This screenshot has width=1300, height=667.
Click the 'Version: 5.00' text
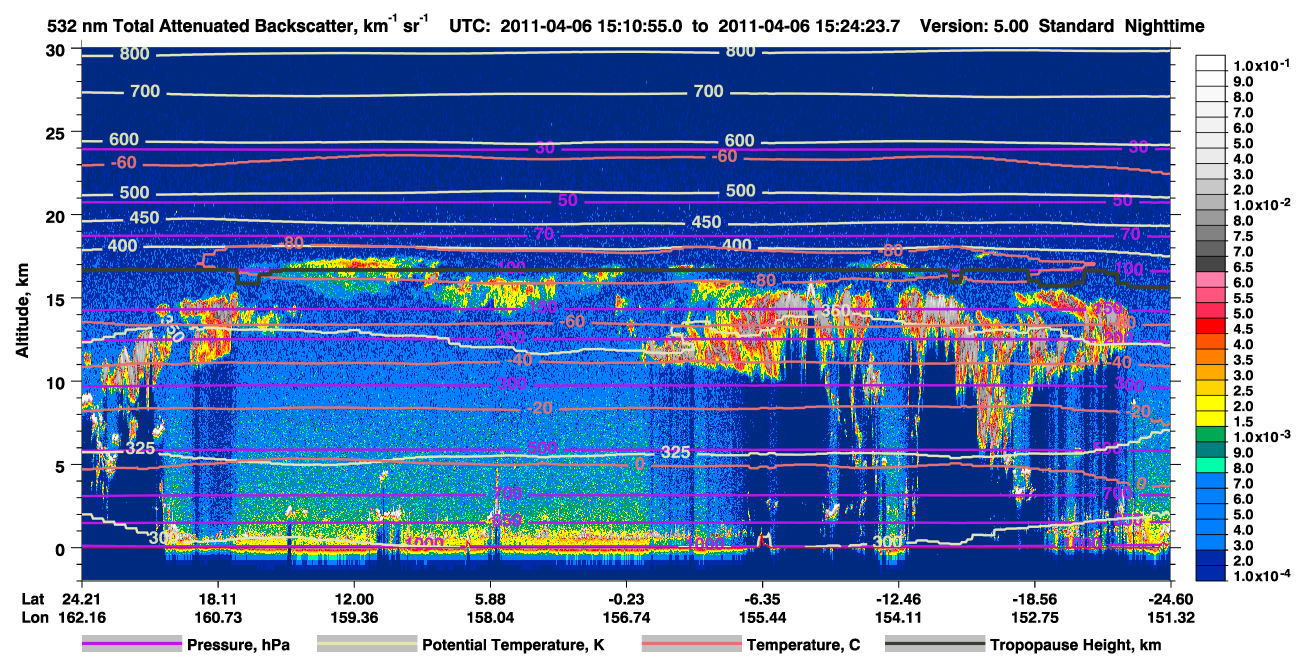[x=974, y=27]
